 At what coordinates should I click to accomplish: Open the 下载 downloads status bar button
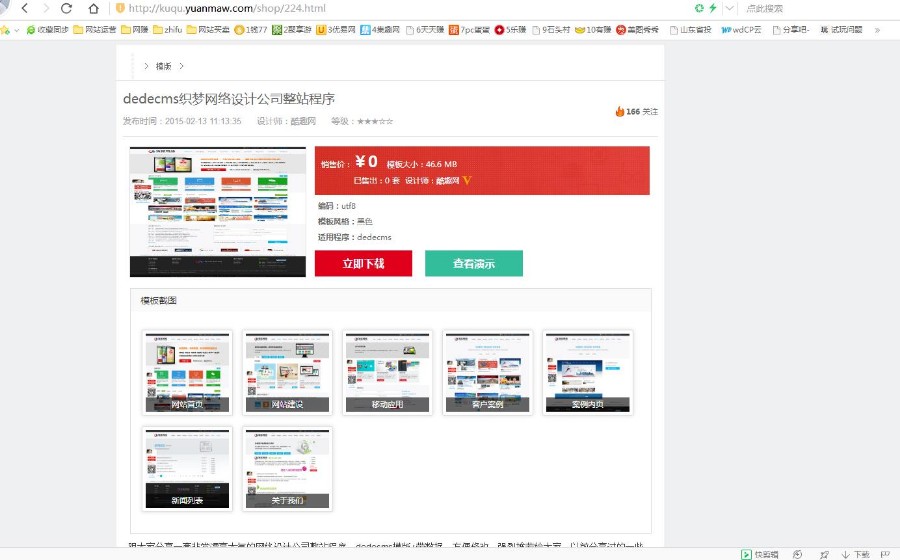(855, 554)
